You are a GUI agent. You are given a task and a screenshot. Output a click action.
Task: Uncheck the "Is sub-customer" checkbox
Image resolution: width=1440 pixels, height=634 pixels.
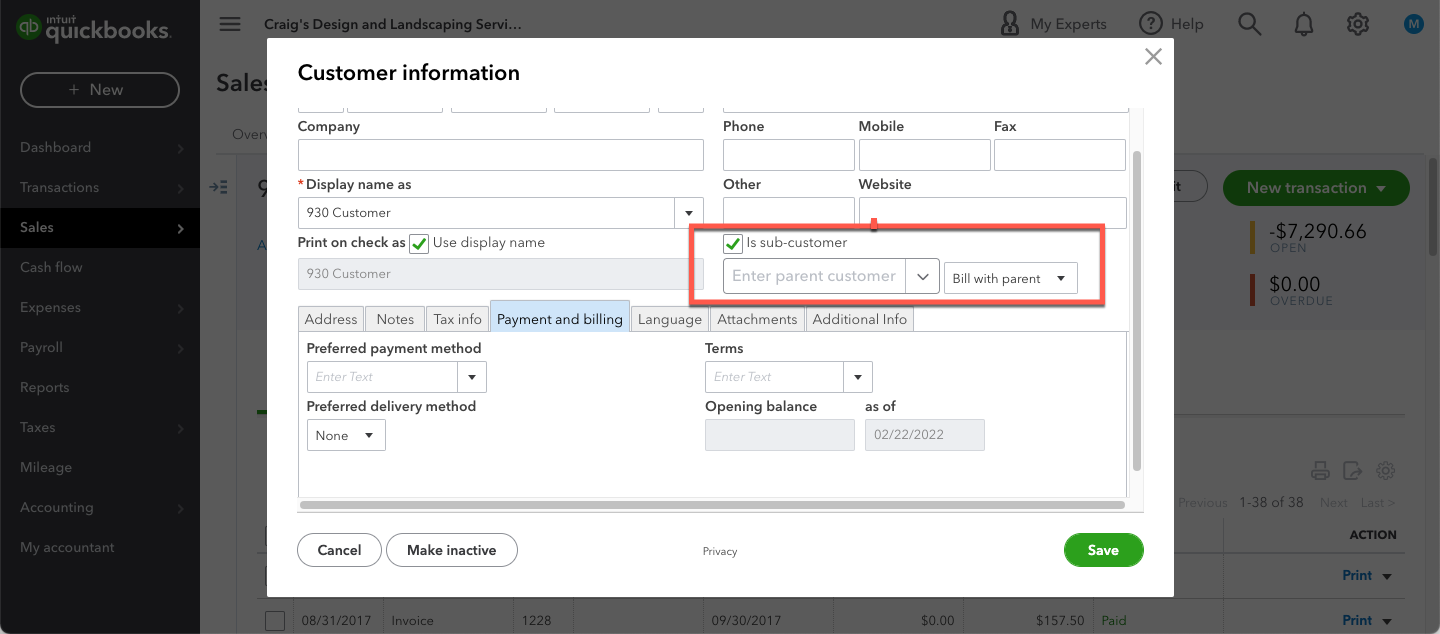pos(733,242)
